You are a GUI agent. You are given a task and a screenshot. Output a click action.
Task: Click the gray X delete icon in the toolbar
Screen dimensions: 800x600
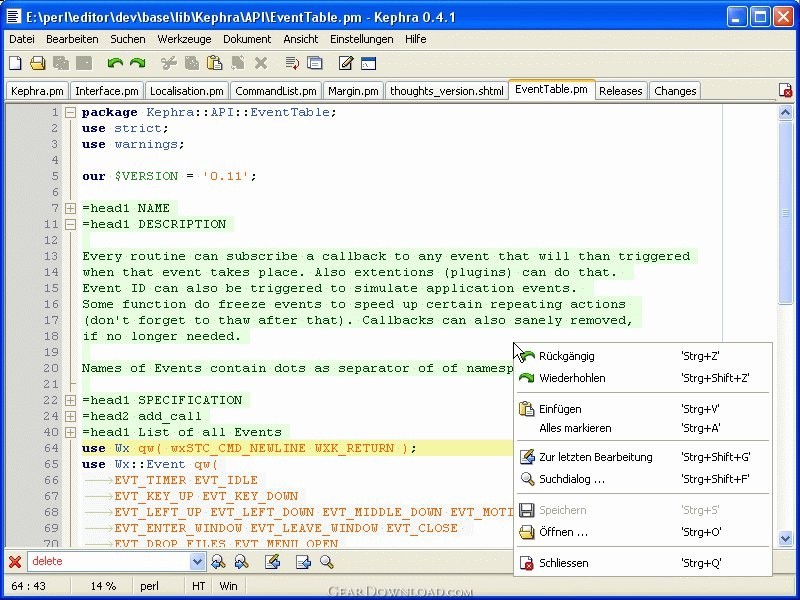pyautogui.click(x=261, y=63)
